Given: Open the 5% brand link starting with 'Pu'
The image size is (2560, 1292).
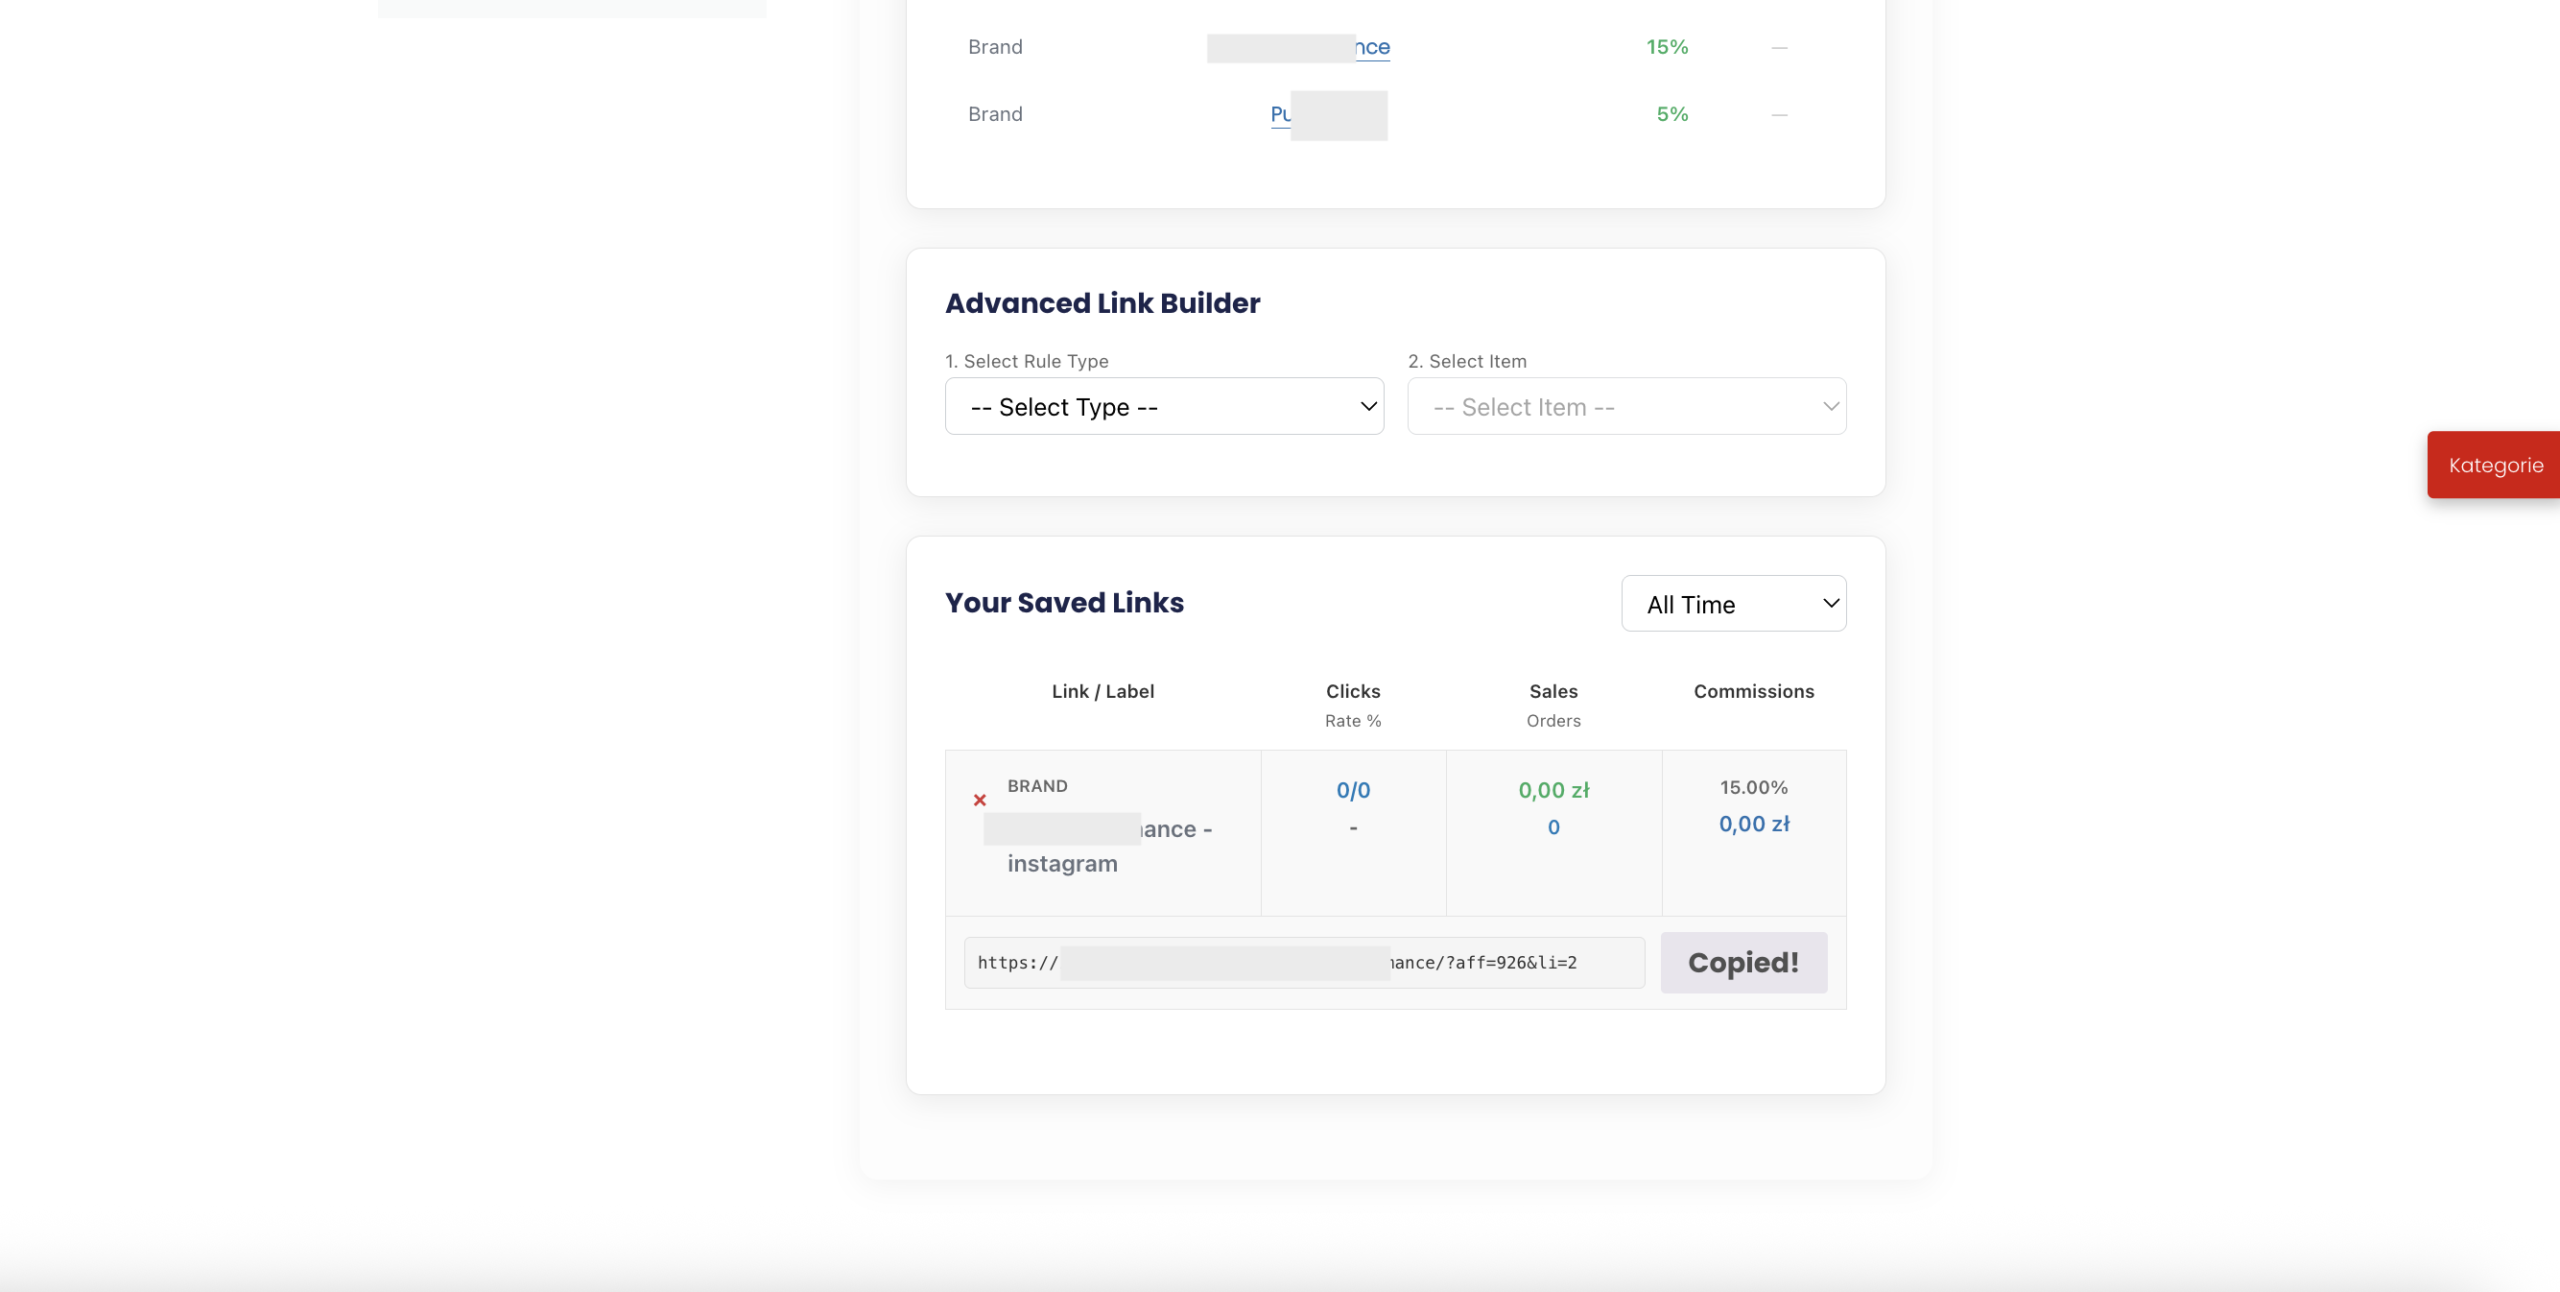Looking at the screenshot, I should pyautogui.click(x=1329, y=114).
